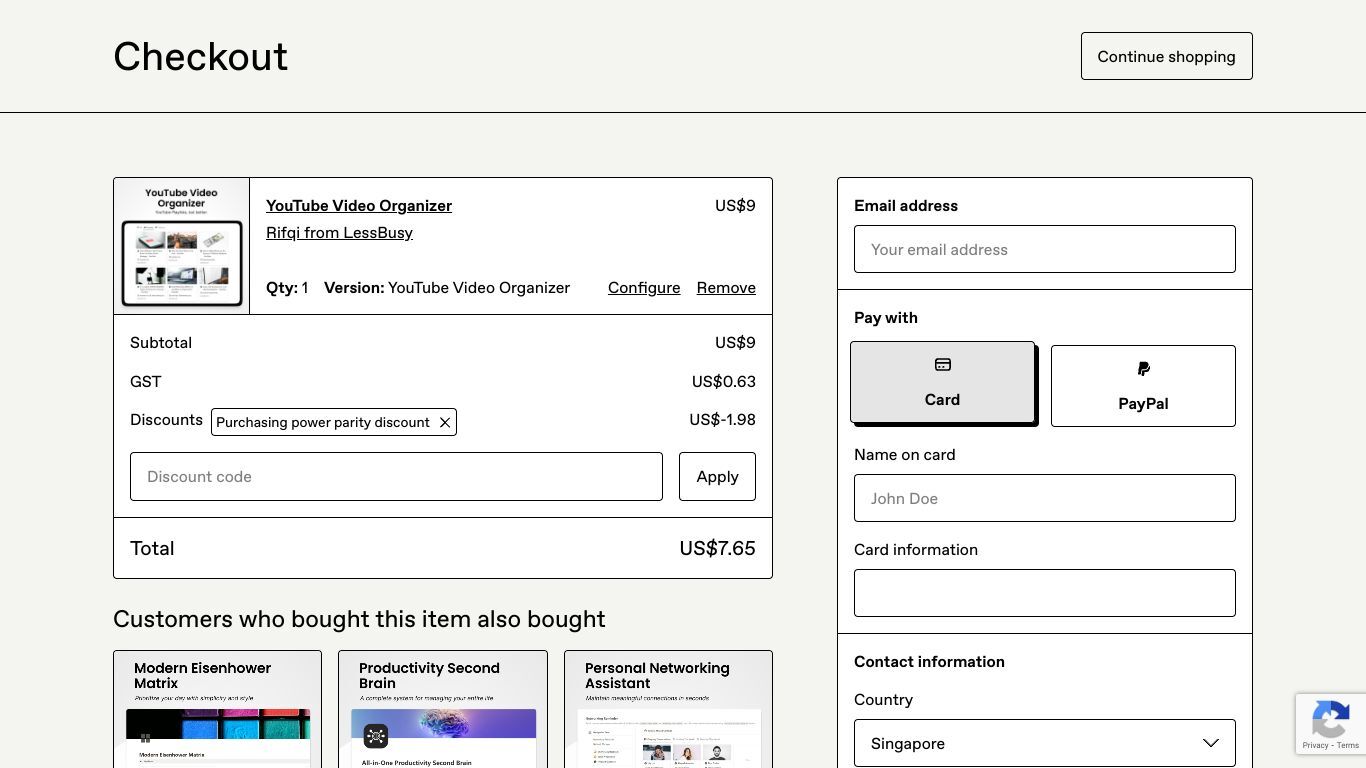Viewport: 1366px width, 768px height.
Task: Open Rifqi from LessBusy seller link
Action: (x=339, y=232)
